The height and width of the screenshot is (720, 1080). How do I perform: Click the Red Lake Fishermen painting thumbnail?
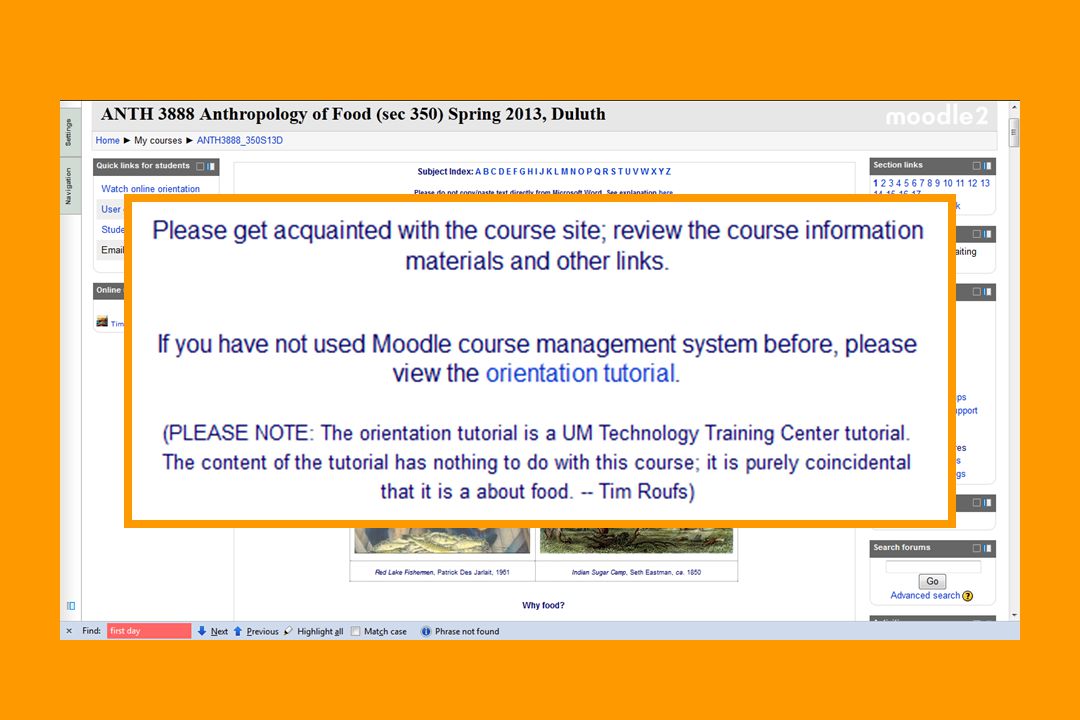pyautogui.click(x=442, y=540)
